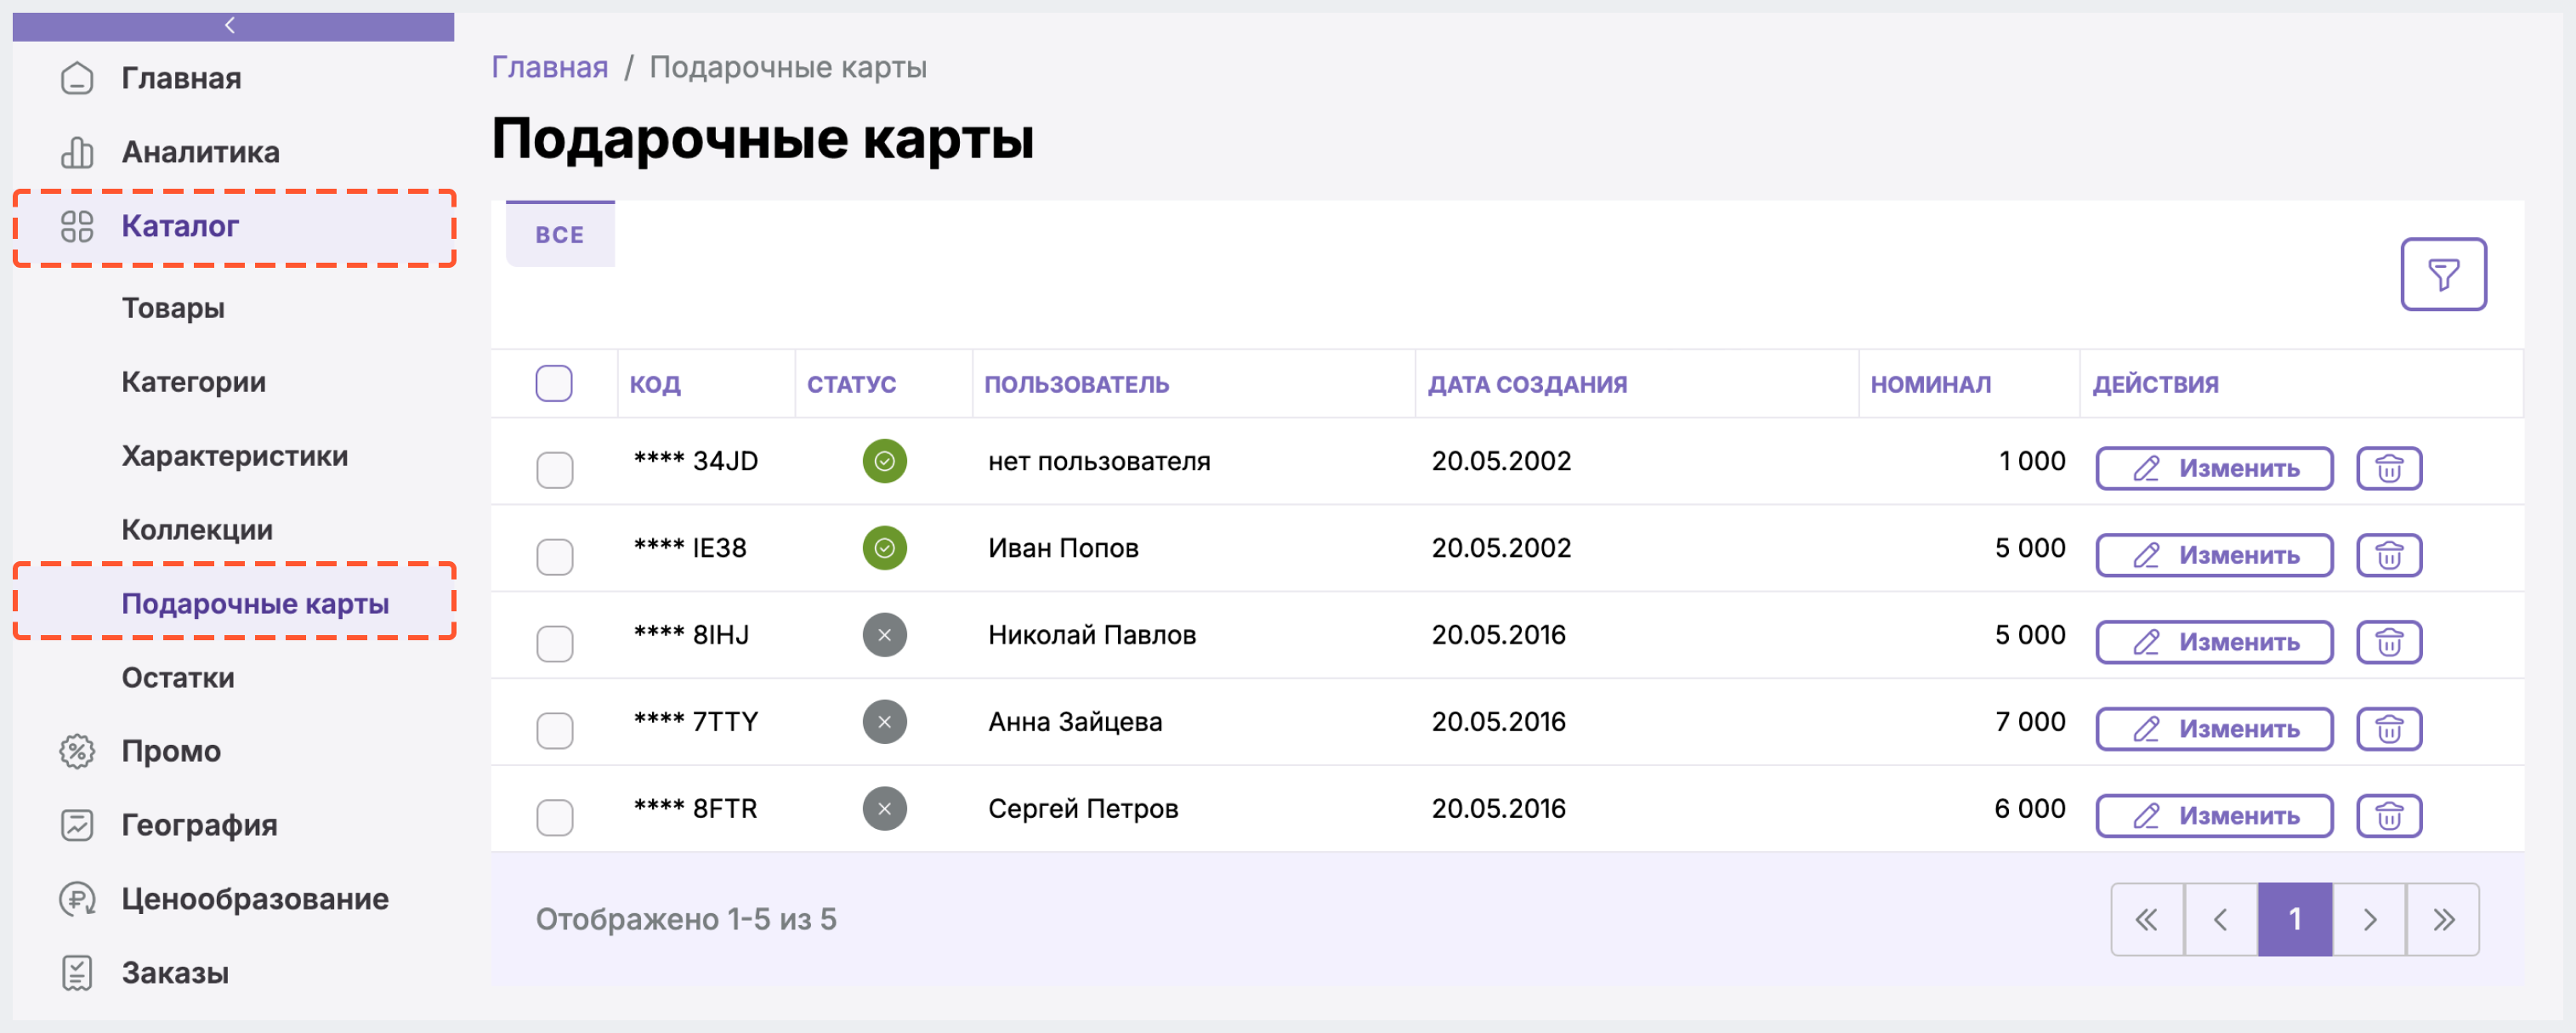Click the bar chart icon beside Аналитика

coord(77,152)
